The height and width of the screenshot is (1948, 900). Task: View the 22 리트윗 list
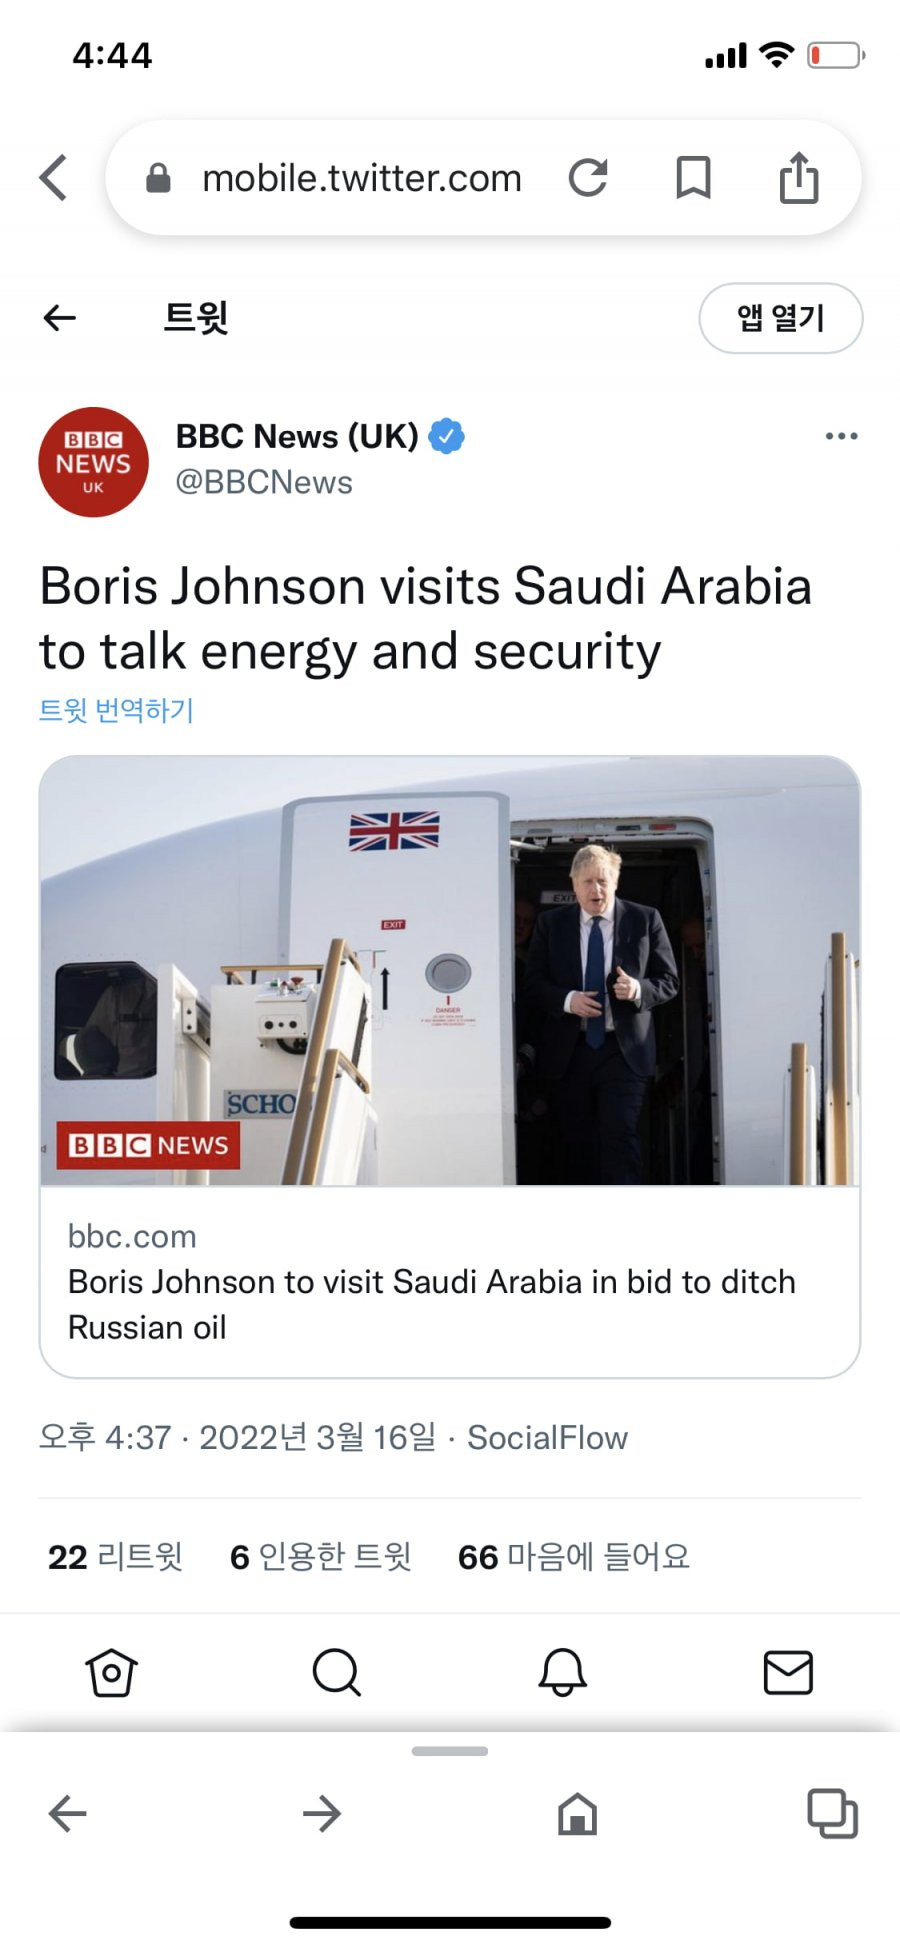tap(115, 1556)
